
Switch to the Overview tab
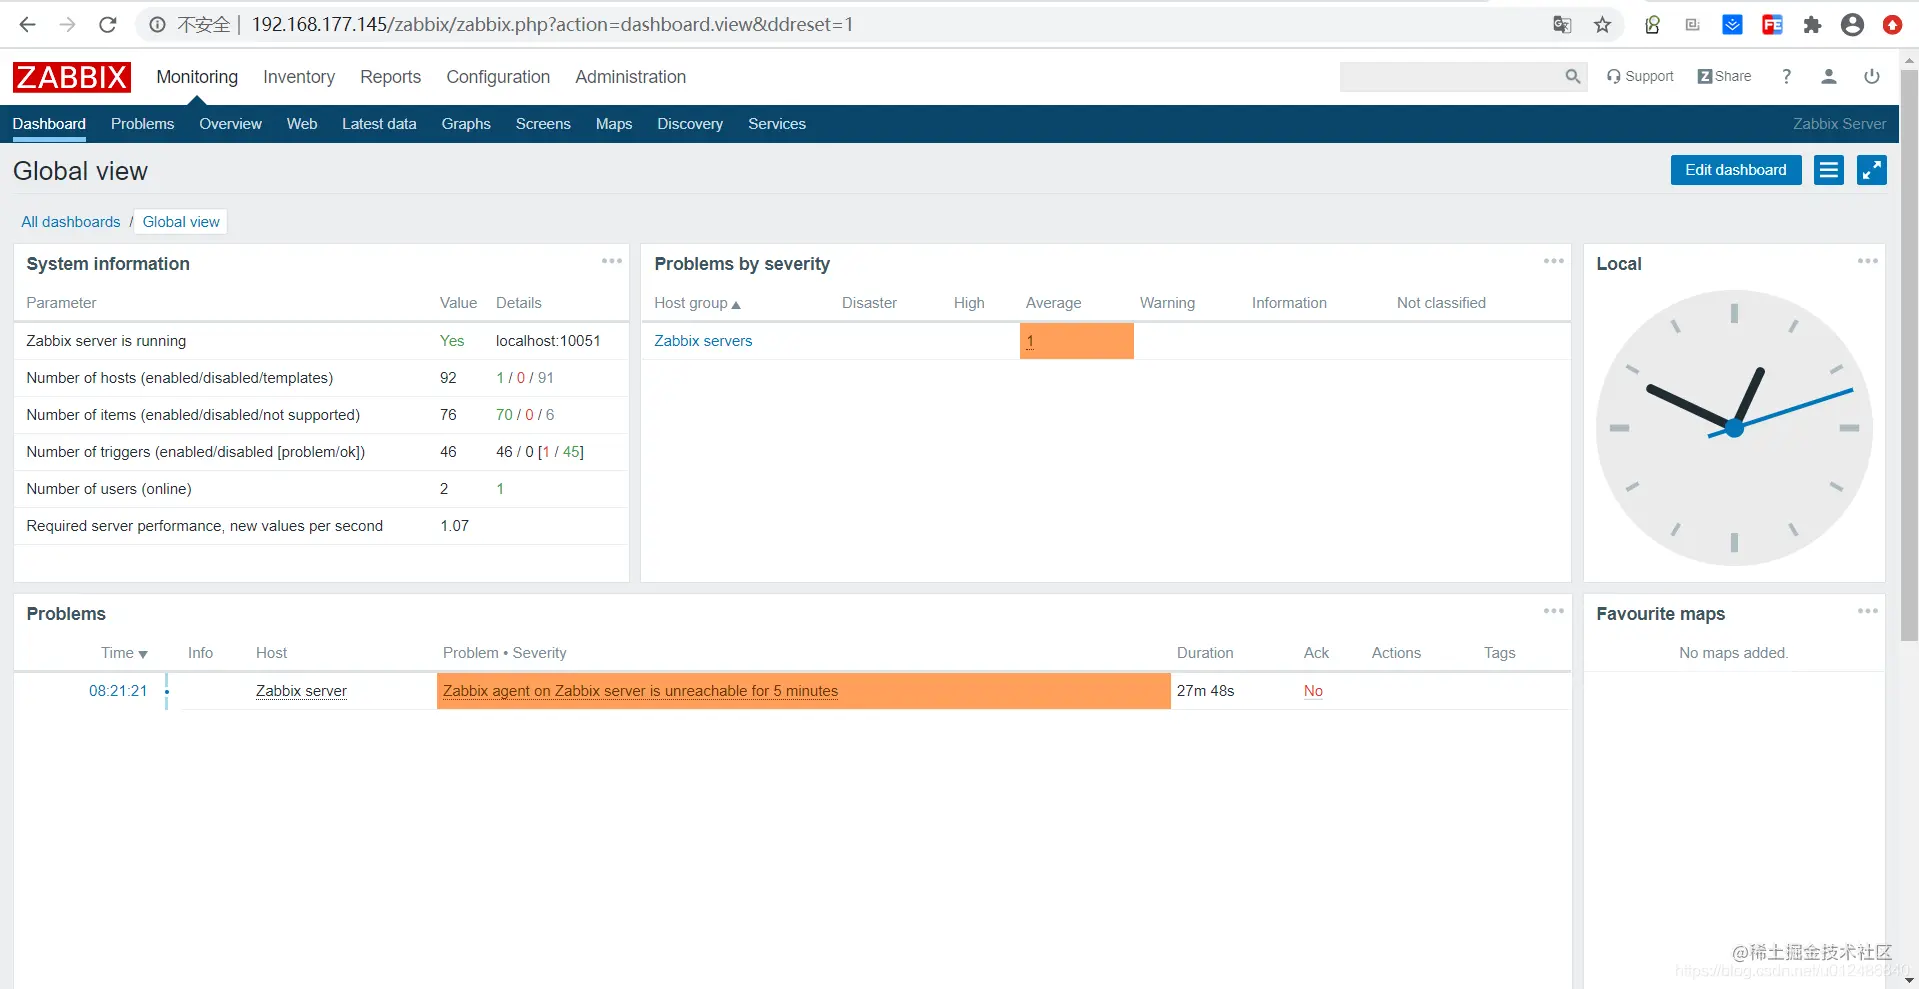tap(230, 124)
